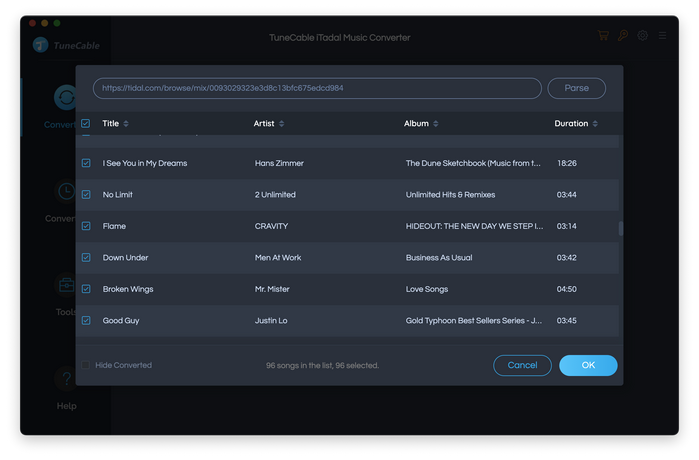Uncheck the Down Under song checkbox
Image resolution: width=699 pixels, height=460 pixels.
86,258
